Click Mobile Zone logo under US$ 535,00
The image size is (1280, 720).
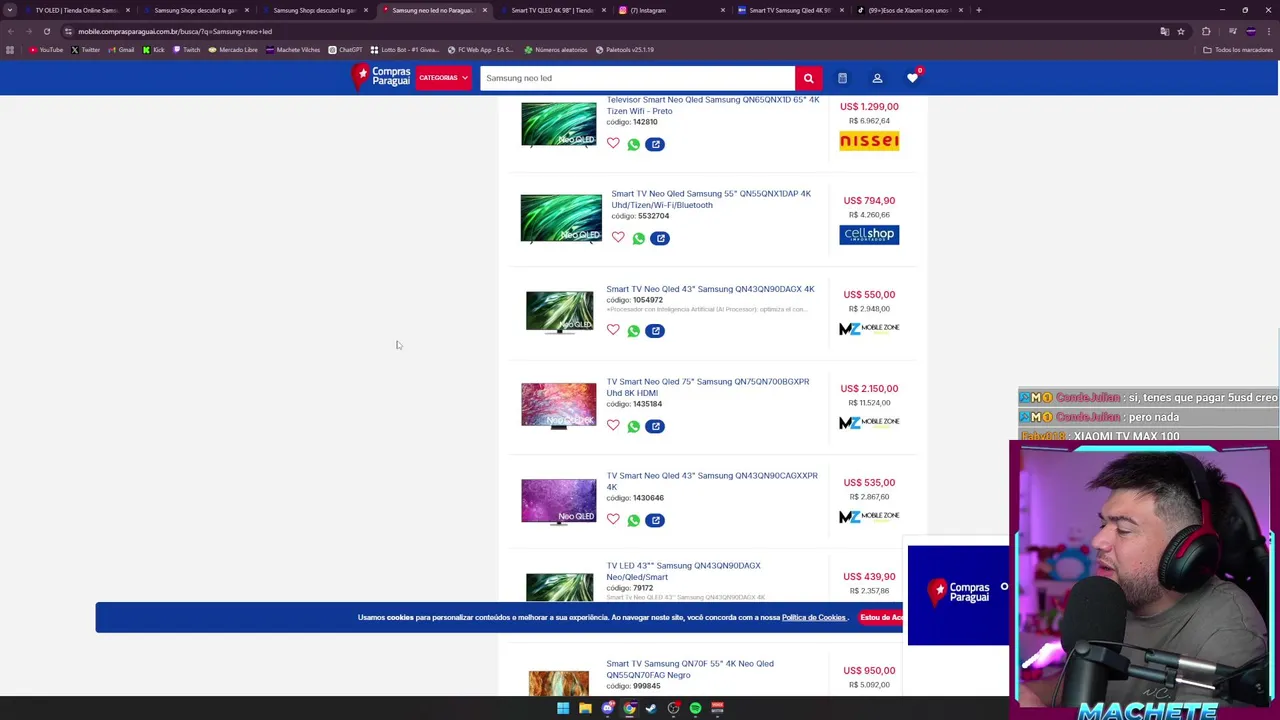(869, 516)
